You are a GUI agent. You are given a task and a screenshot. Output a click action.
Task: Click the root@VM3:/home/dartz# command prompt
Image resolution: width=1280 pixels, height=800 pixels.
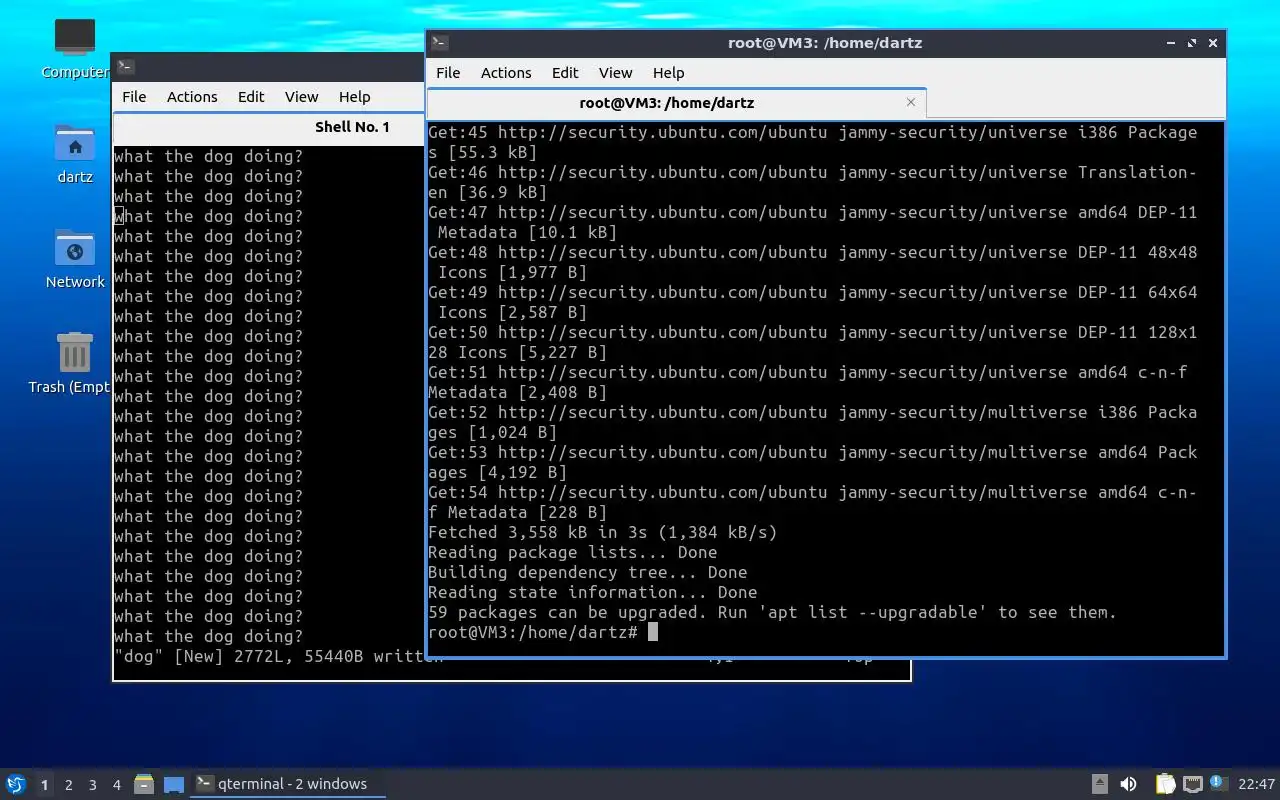(532, 632)
